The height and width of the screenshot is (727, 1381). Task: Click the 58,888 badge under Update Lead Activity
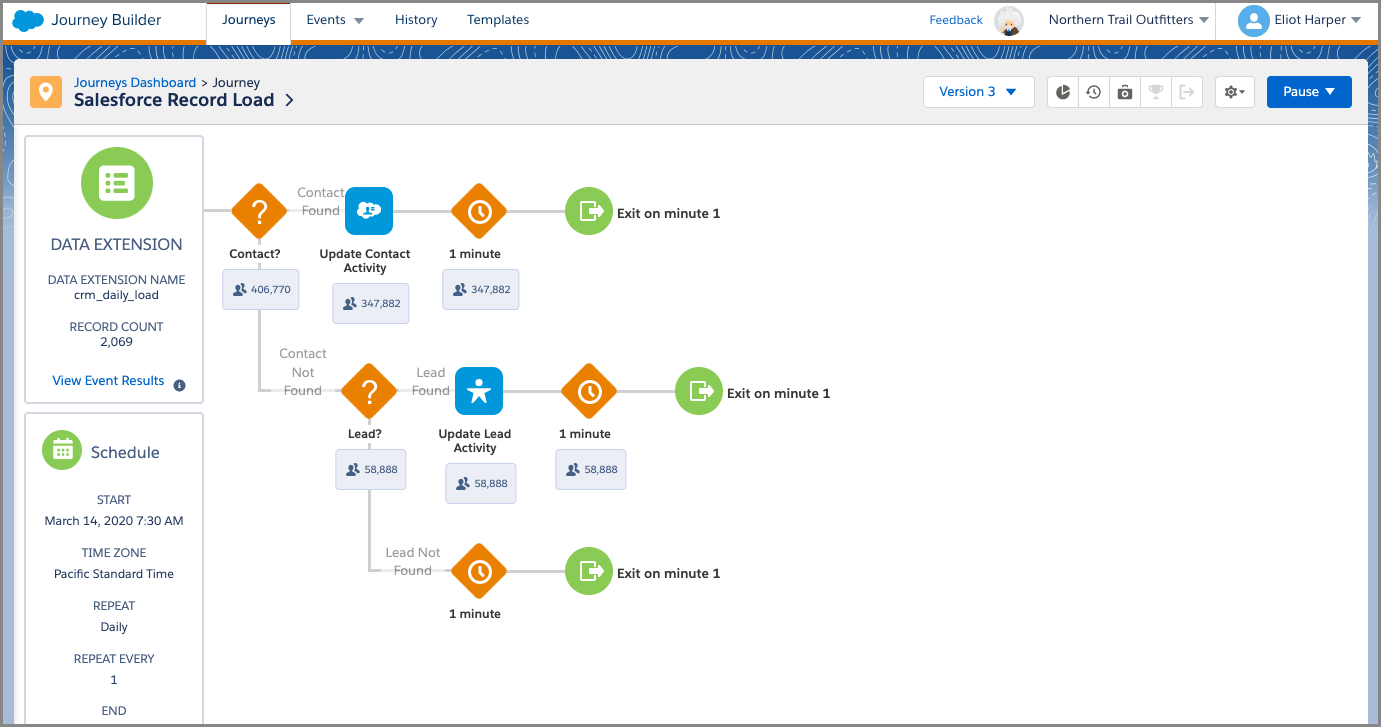[481, 483]
